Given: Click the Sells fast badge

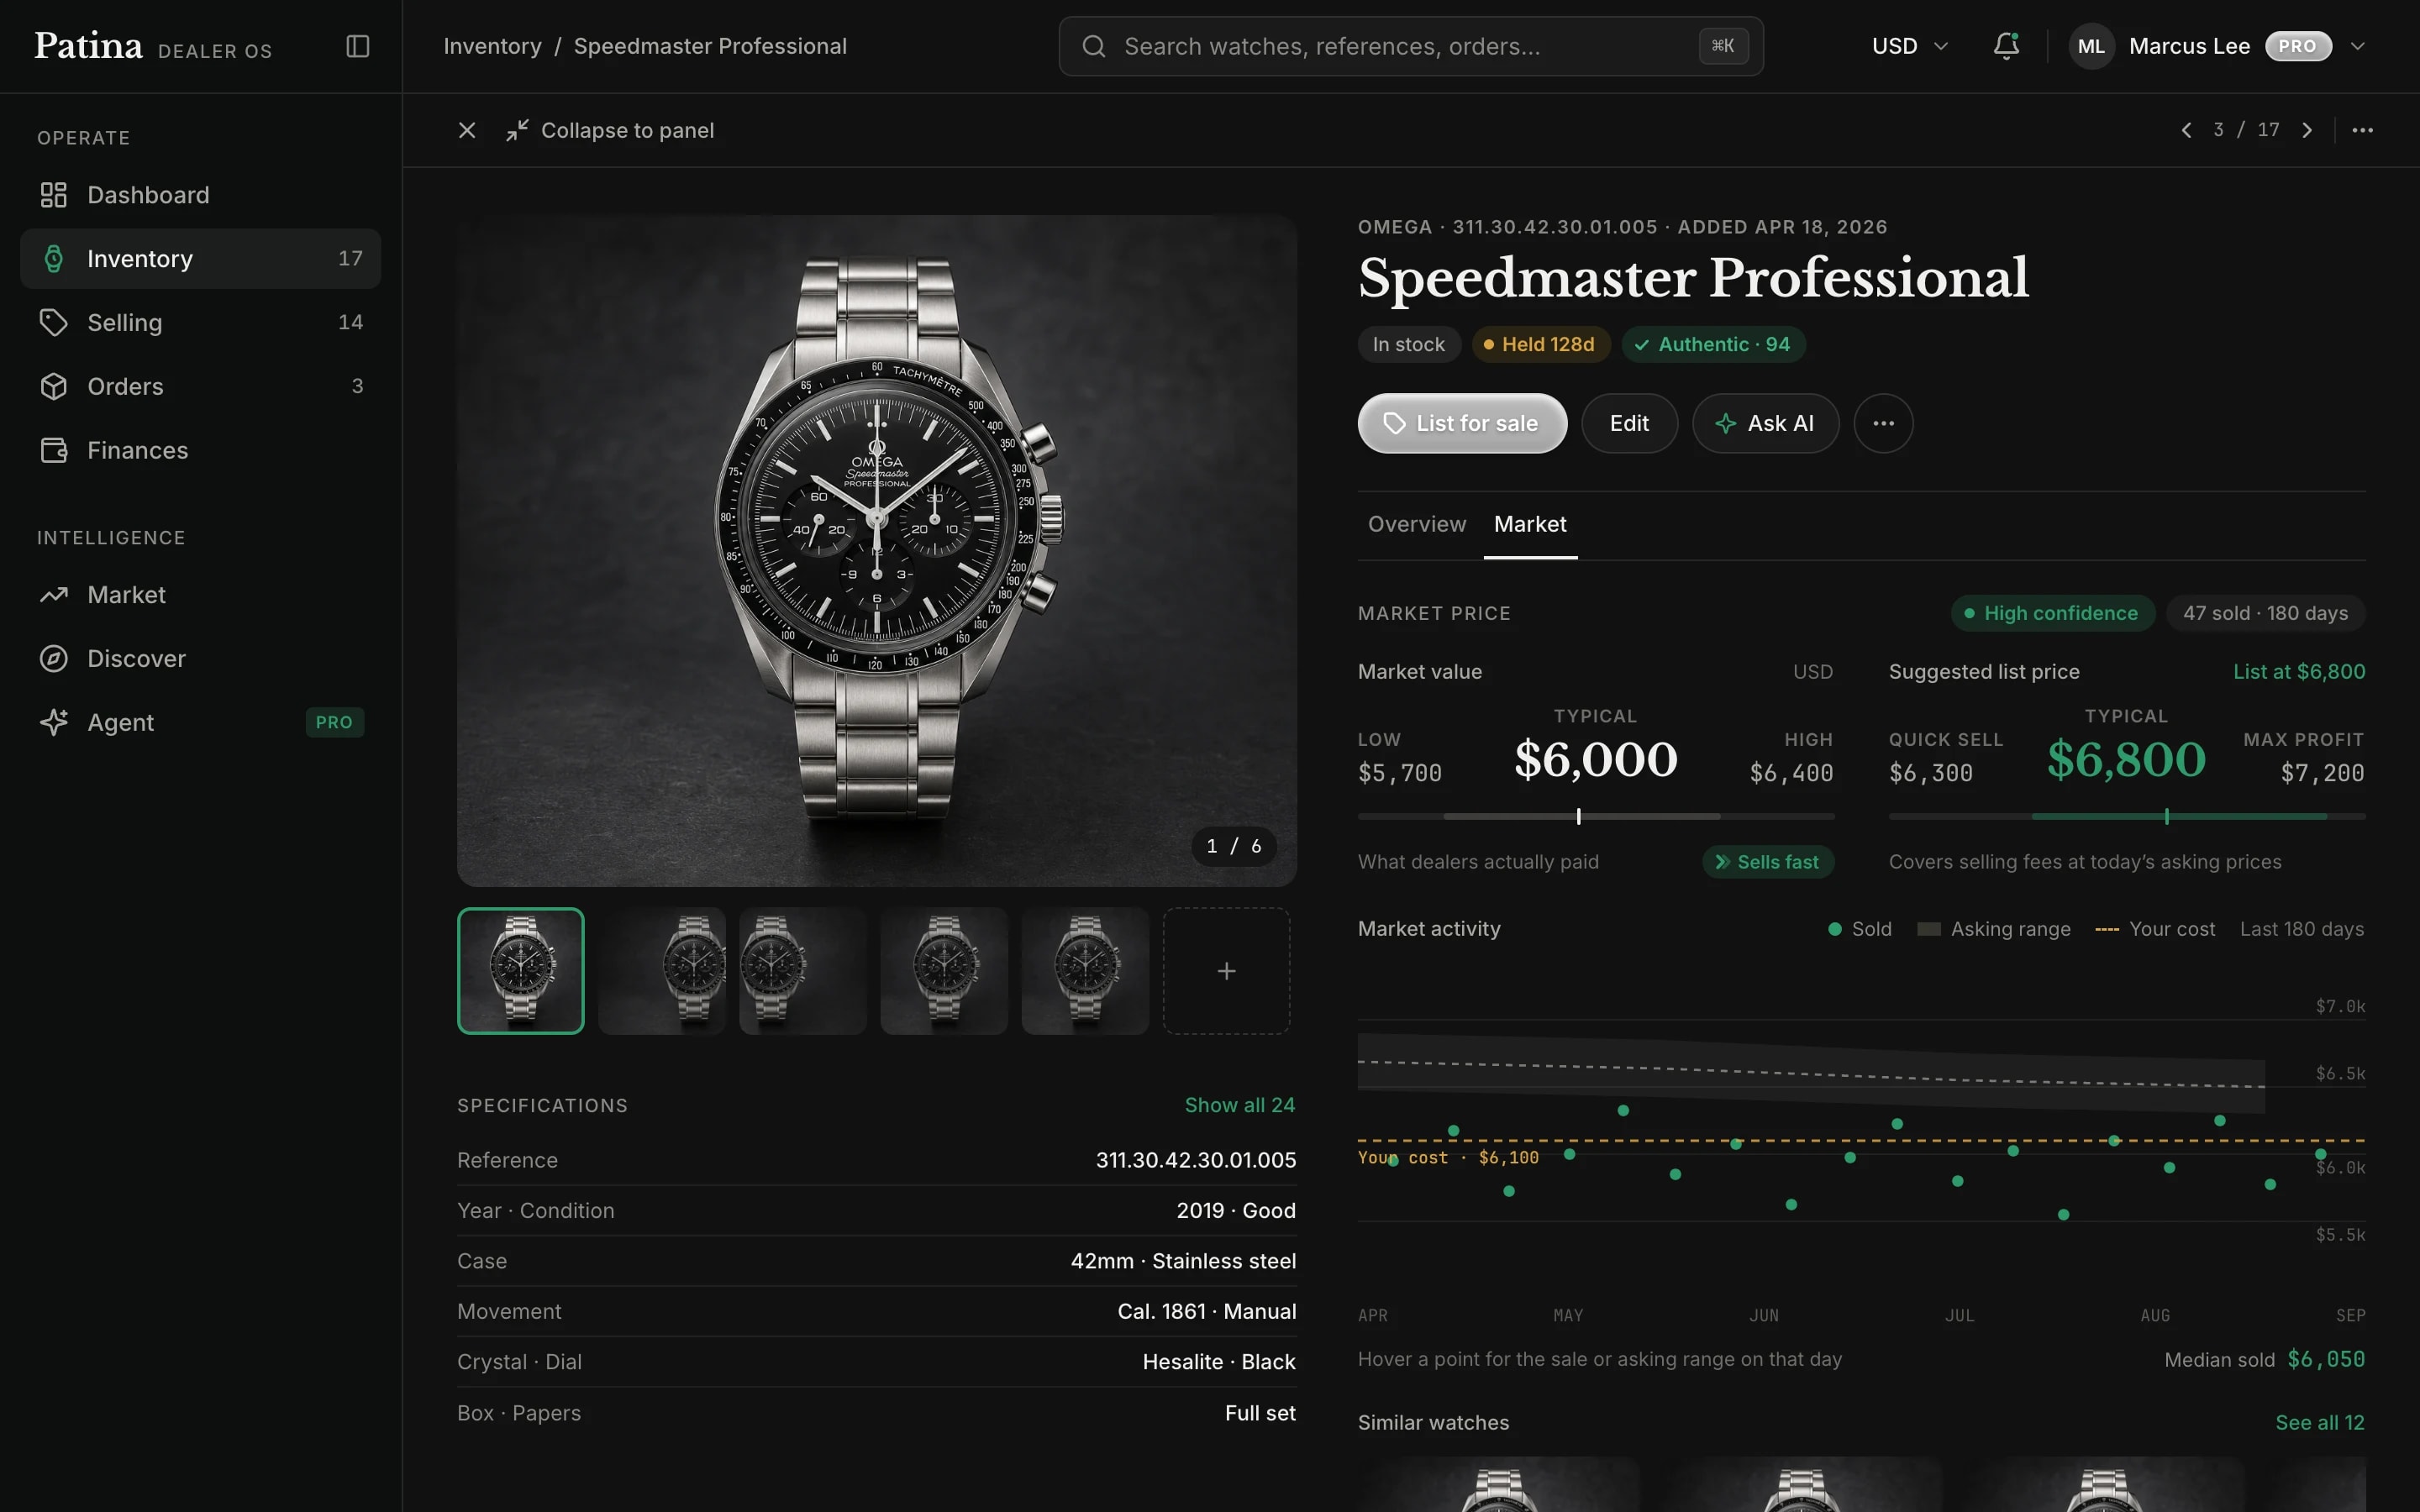Looking at the screenshot, I should (x=1767, y=862).
